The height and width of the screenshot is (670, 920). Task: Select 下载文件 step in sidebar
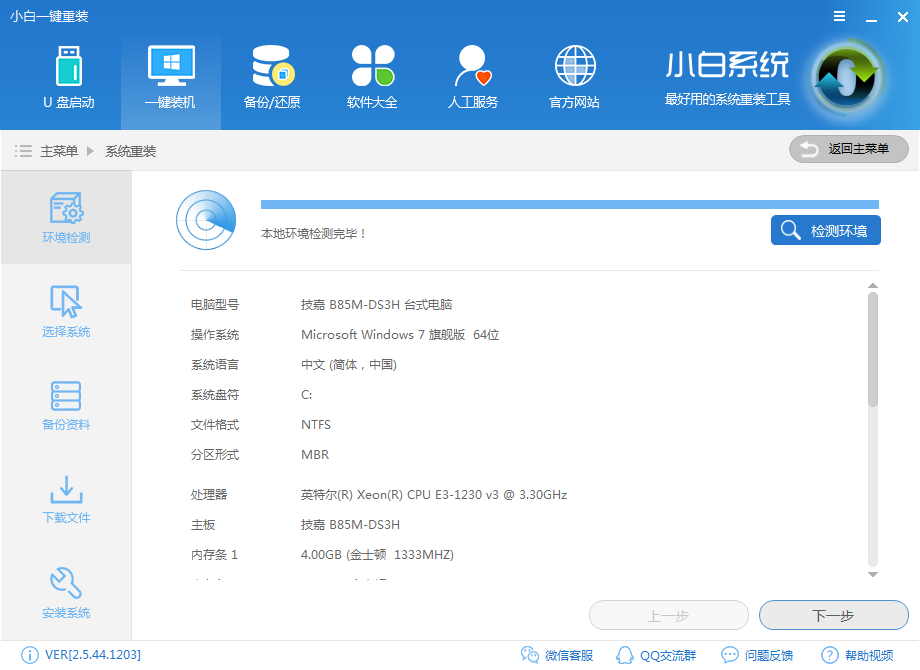[x=66, y=499]
